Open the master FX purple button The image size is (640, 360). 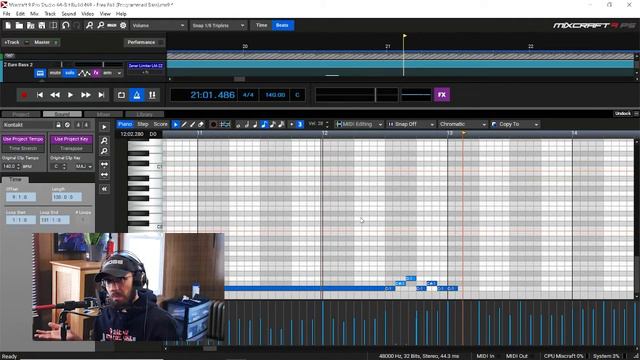coord(442,95)
